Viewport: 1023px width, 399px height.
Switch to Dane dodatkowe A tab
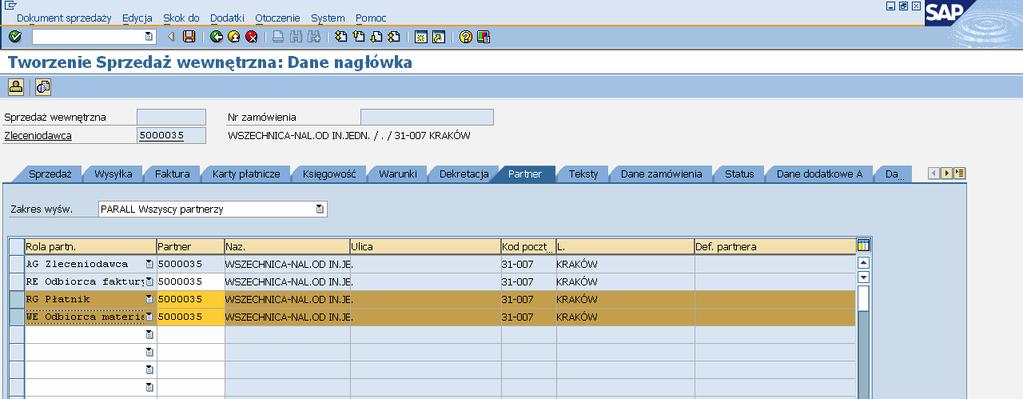819,174
